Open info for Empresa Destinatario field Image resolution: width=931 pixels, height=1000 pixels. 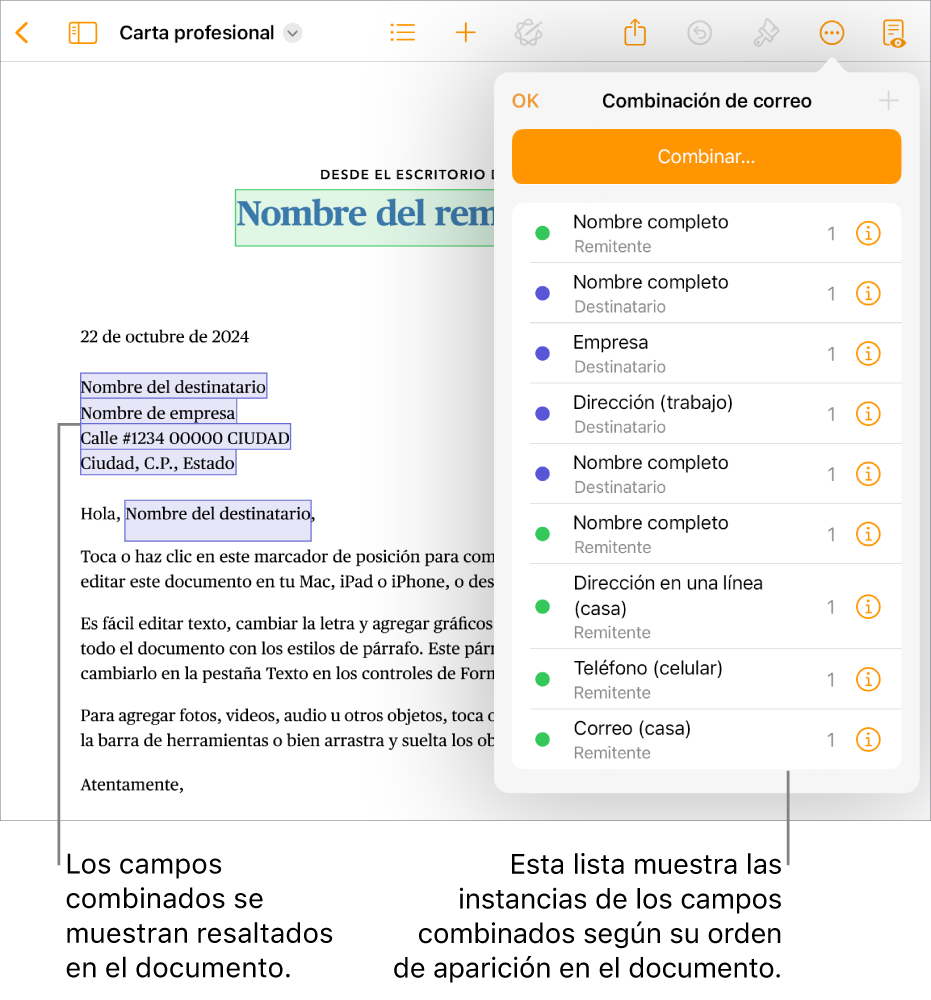(868, 353)
